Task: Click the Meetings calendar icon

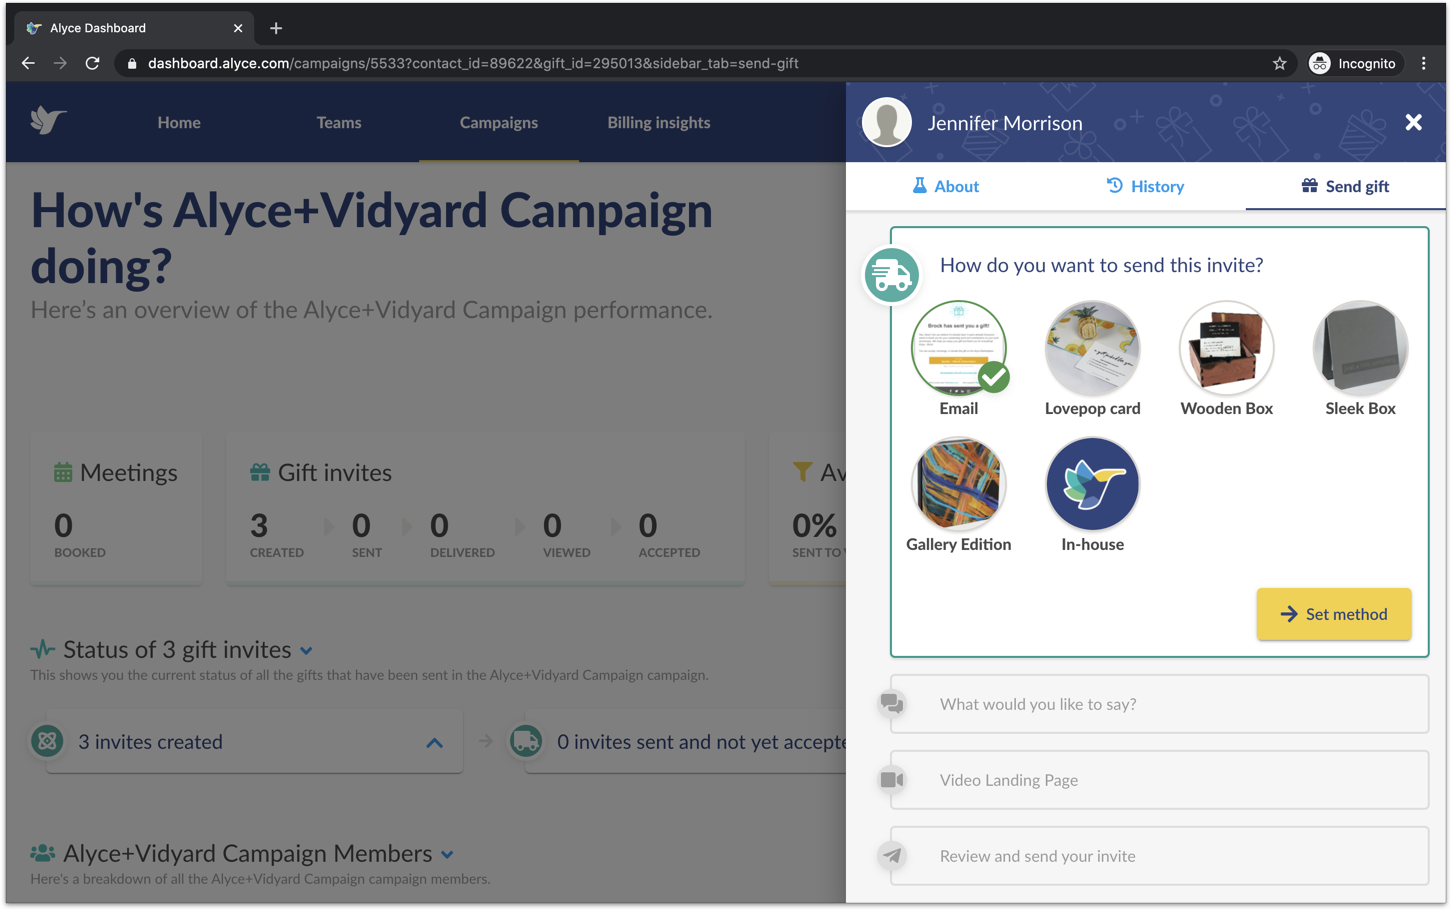Action: [x=63, y=472]
